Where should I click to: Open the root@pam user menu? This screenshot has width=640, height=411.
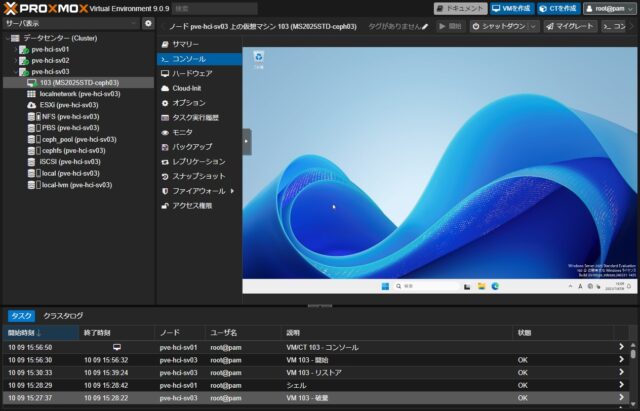609,8
